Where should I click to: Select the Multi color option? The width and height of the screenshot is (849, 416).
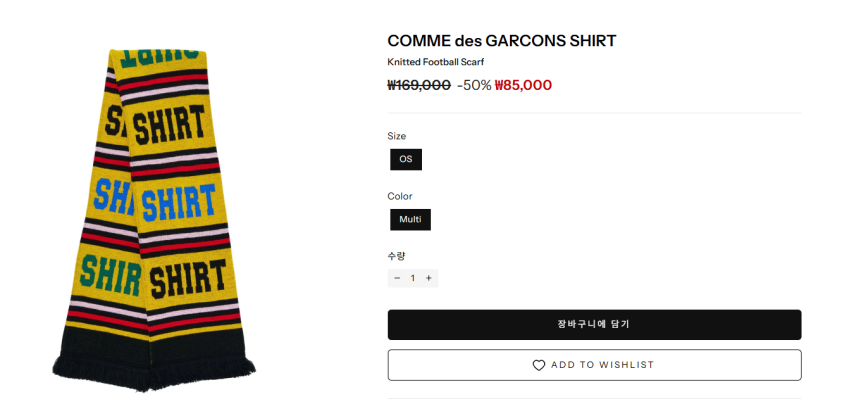(x=410, y=219)
